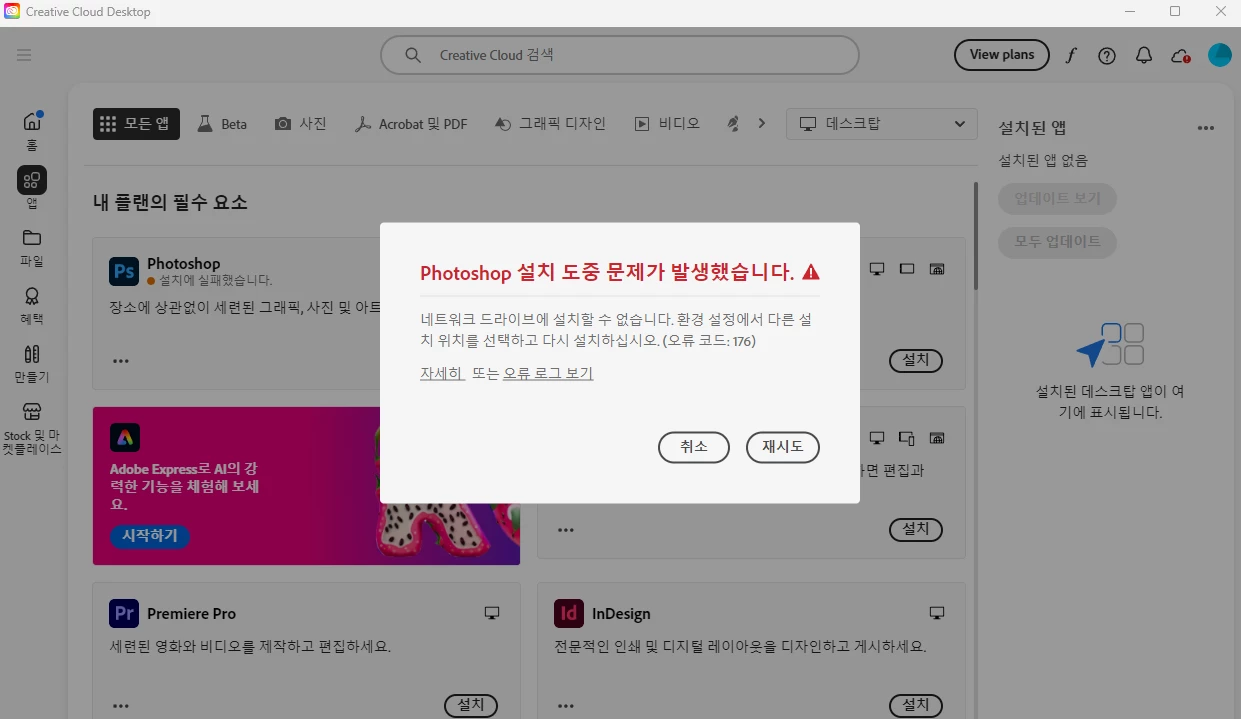Install Premiere Pro with 설치 button

(x=471, y=705)
